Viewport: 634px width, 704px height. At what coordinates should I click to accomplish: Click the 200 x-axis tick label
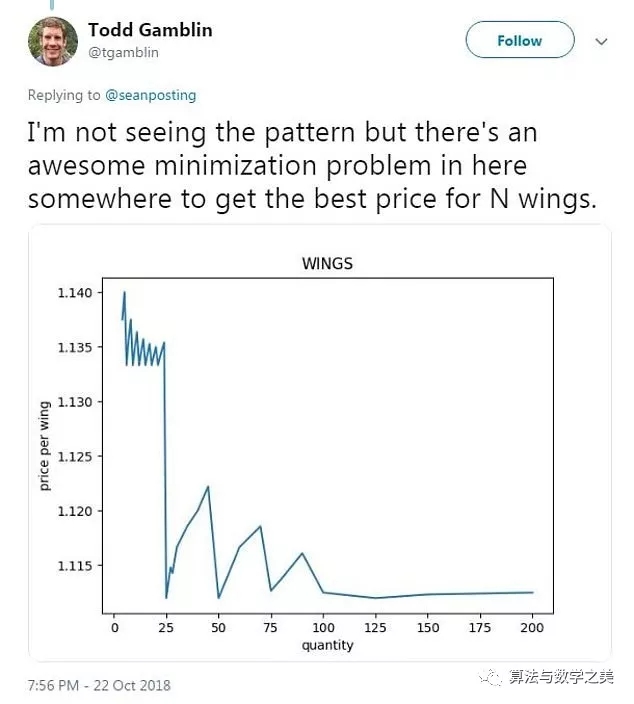pyautogui.click(x=532, y=627)
